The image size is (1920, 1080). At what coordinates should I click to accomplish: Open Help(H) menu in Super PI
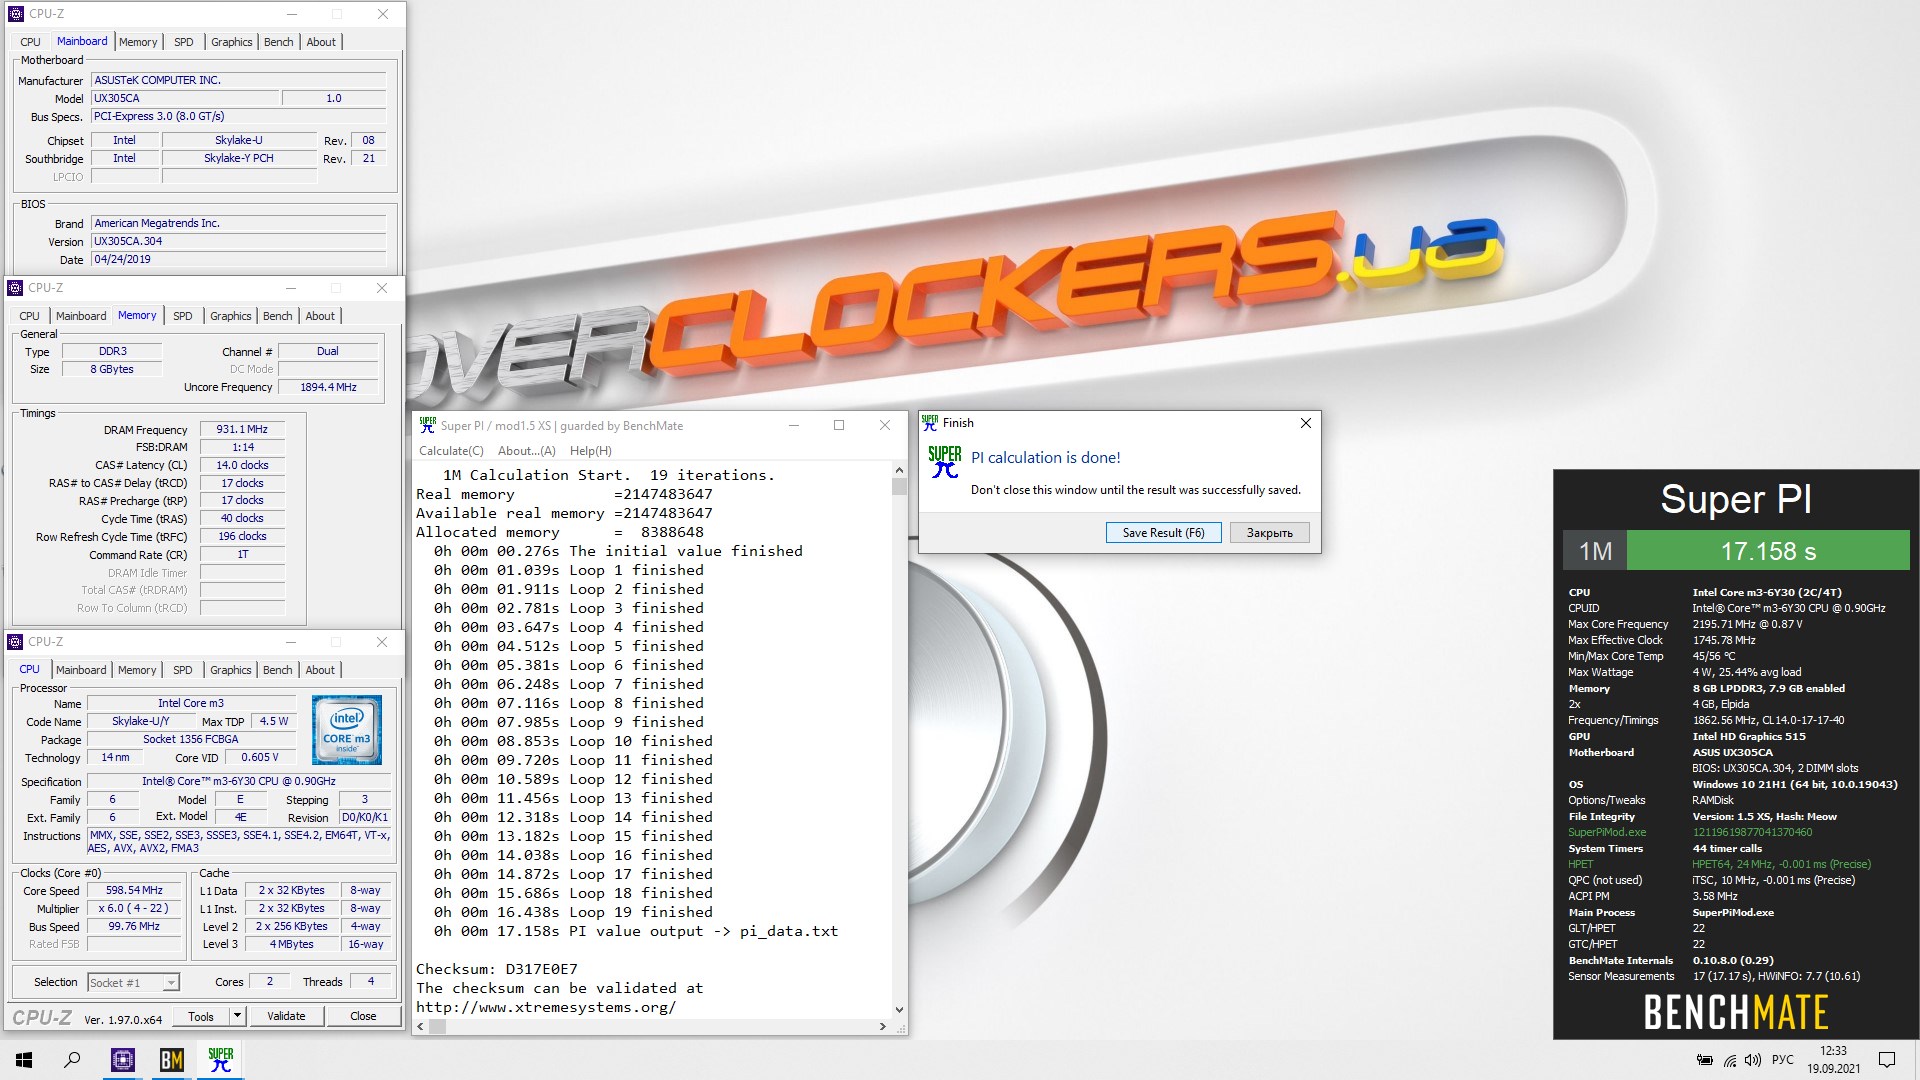click(x=590, y=451)
